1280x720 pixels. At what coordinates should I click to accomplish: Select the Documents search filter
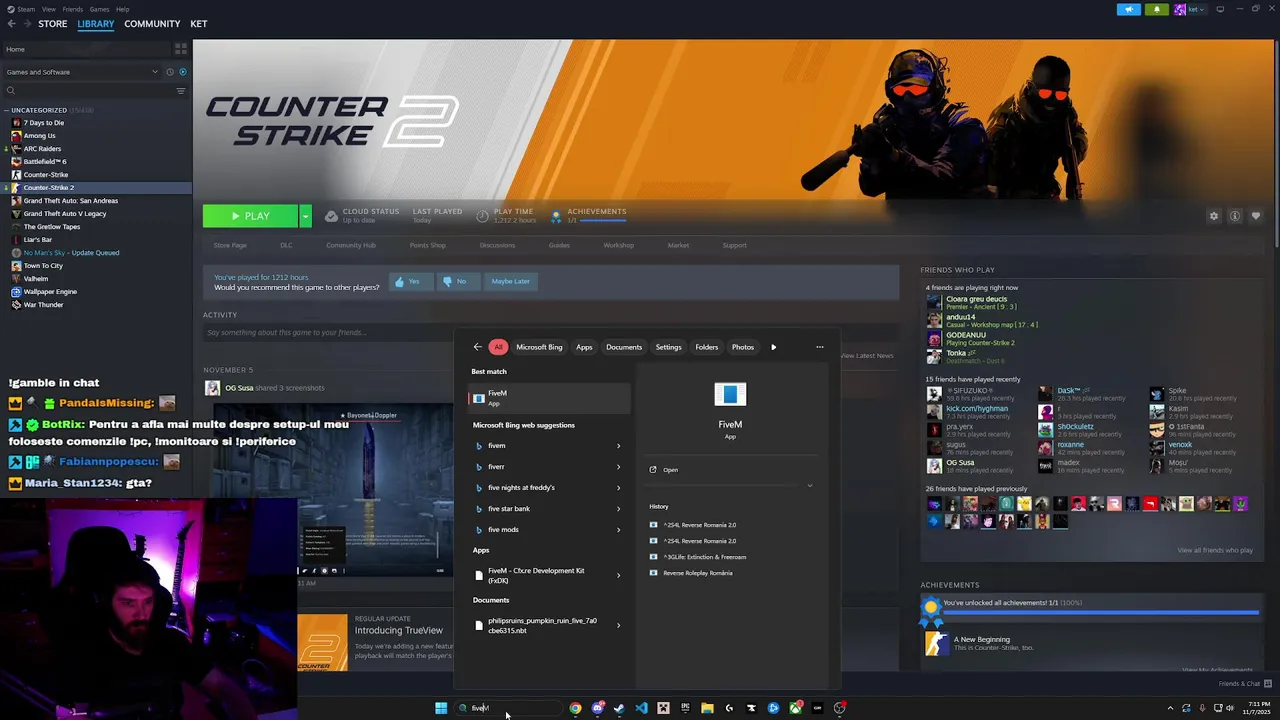click(x=624, y=347)
